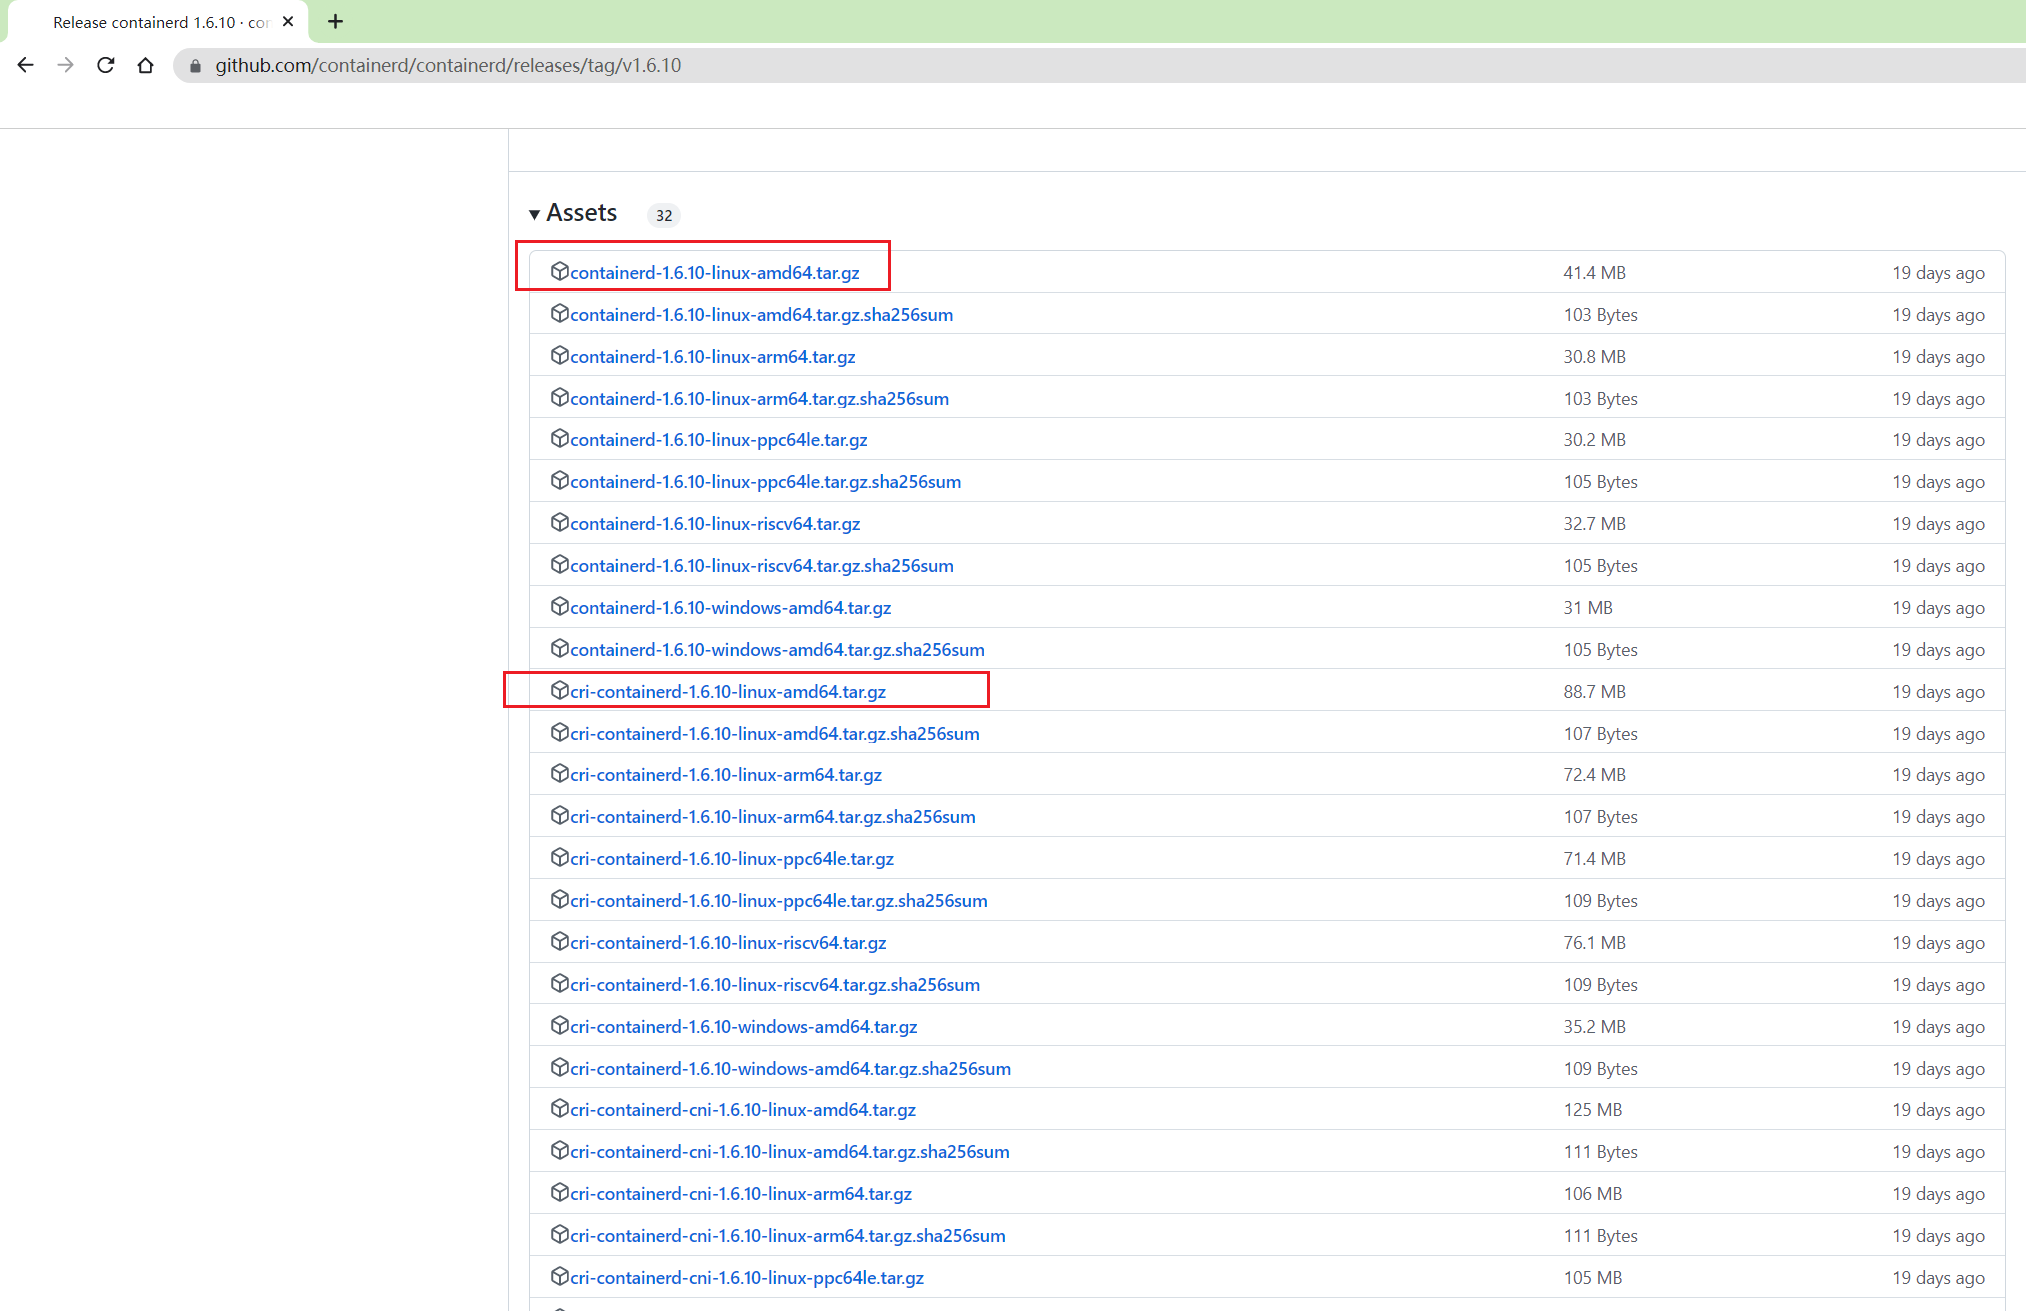Click package icon beside containerd-1.6.10-windows-amd64.tar.gz.sha256sum
2026x1311 pixels.
(560, 648)
